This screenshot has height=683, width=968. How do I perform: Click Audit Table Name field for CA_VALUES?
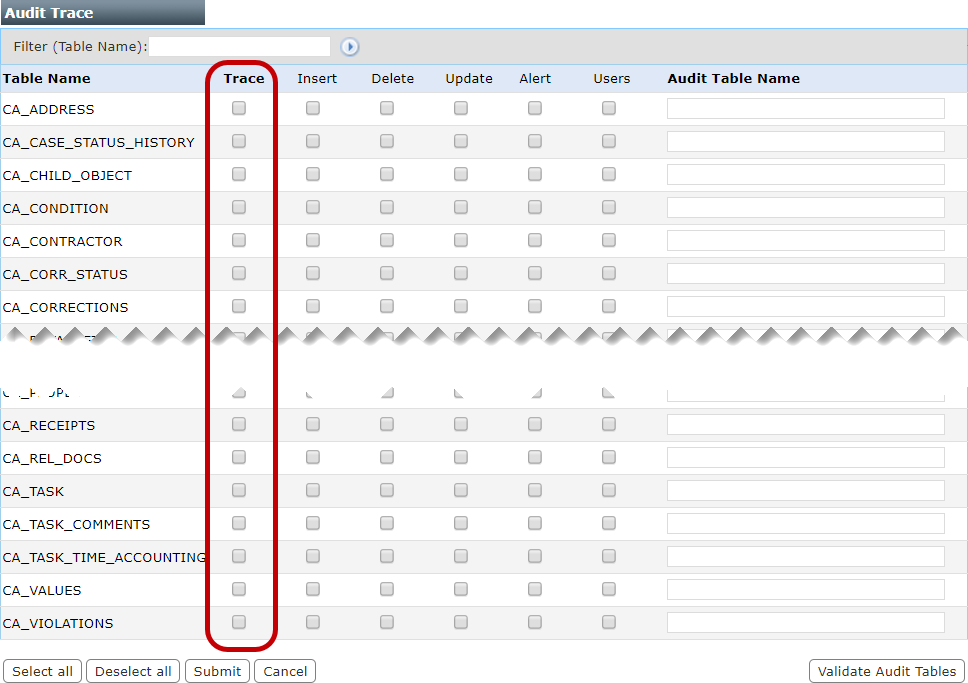point(805,590)
